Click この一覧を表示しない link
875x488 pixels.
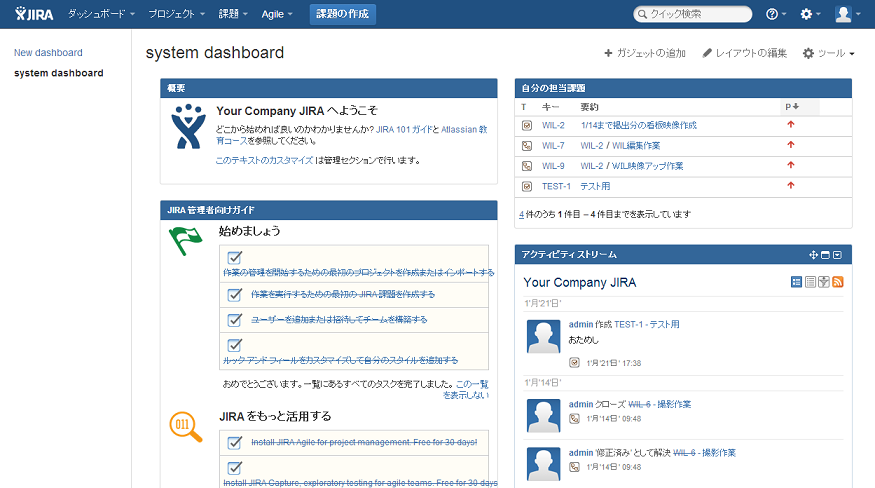(x=467, y=390)
